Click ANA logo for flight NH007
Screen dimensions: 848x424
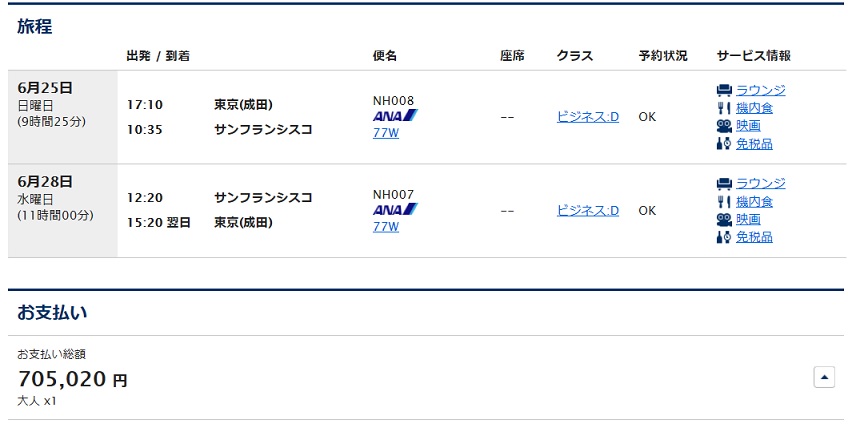point(395,209)
